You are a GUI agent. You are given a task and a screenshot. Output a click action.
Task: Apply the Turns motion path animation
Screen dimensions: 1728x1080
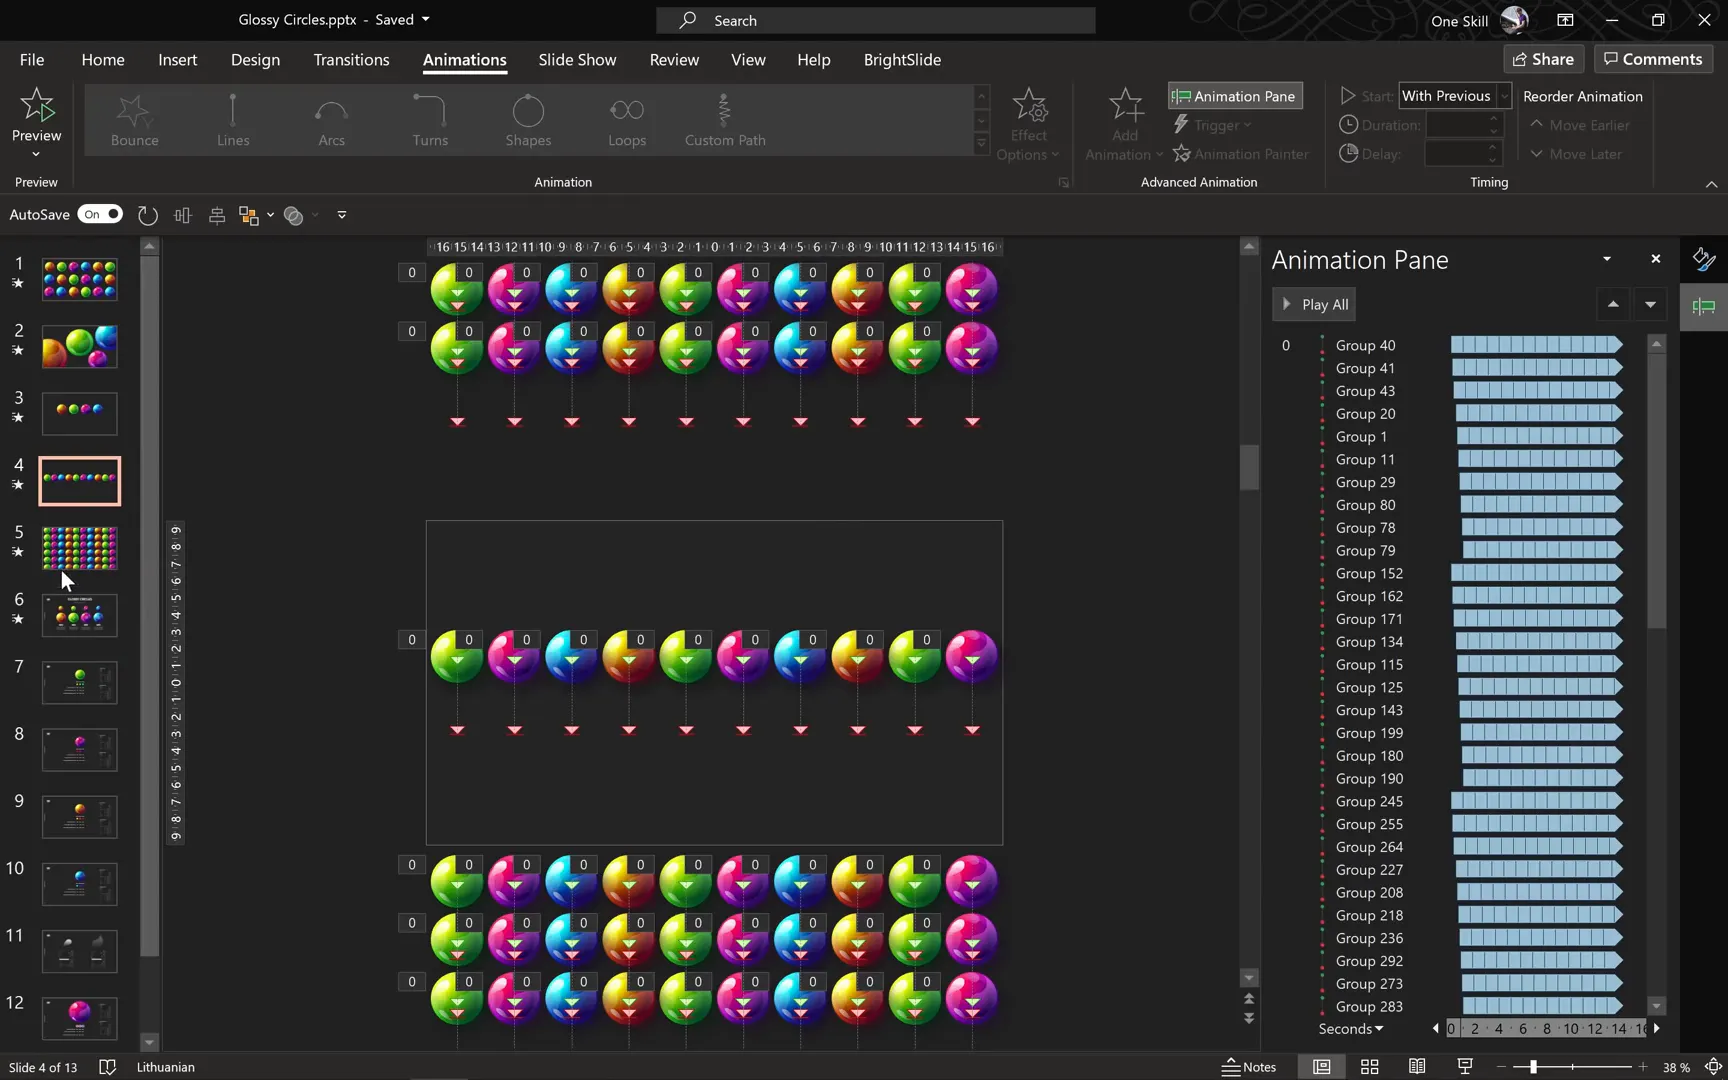click(429, 120)
